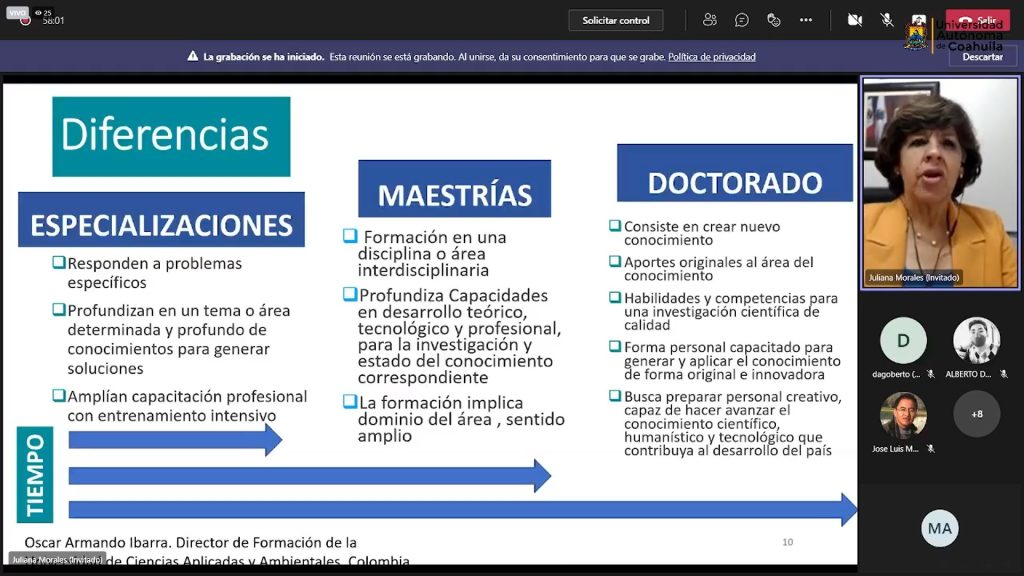Open the three-dots more actions menu
Image resolution: width=1024 pixels, height=576 pixels.
[x=806, y=20]
